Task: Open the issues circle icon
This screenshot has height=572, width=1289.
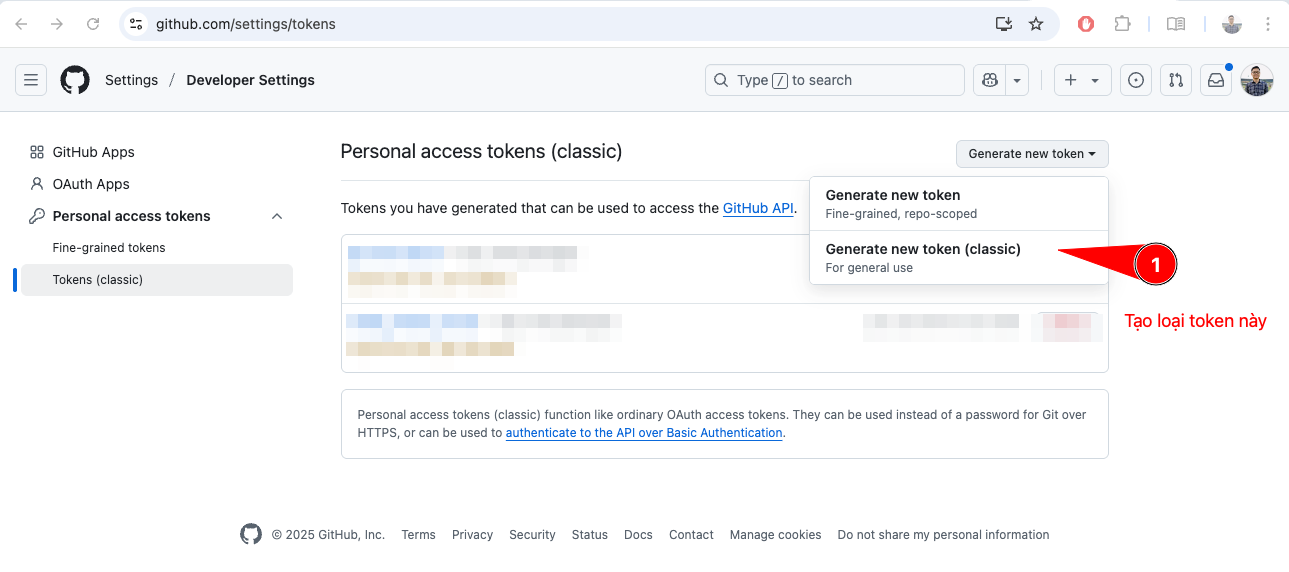Action: pyautogui.click(x=1135, y=80)
